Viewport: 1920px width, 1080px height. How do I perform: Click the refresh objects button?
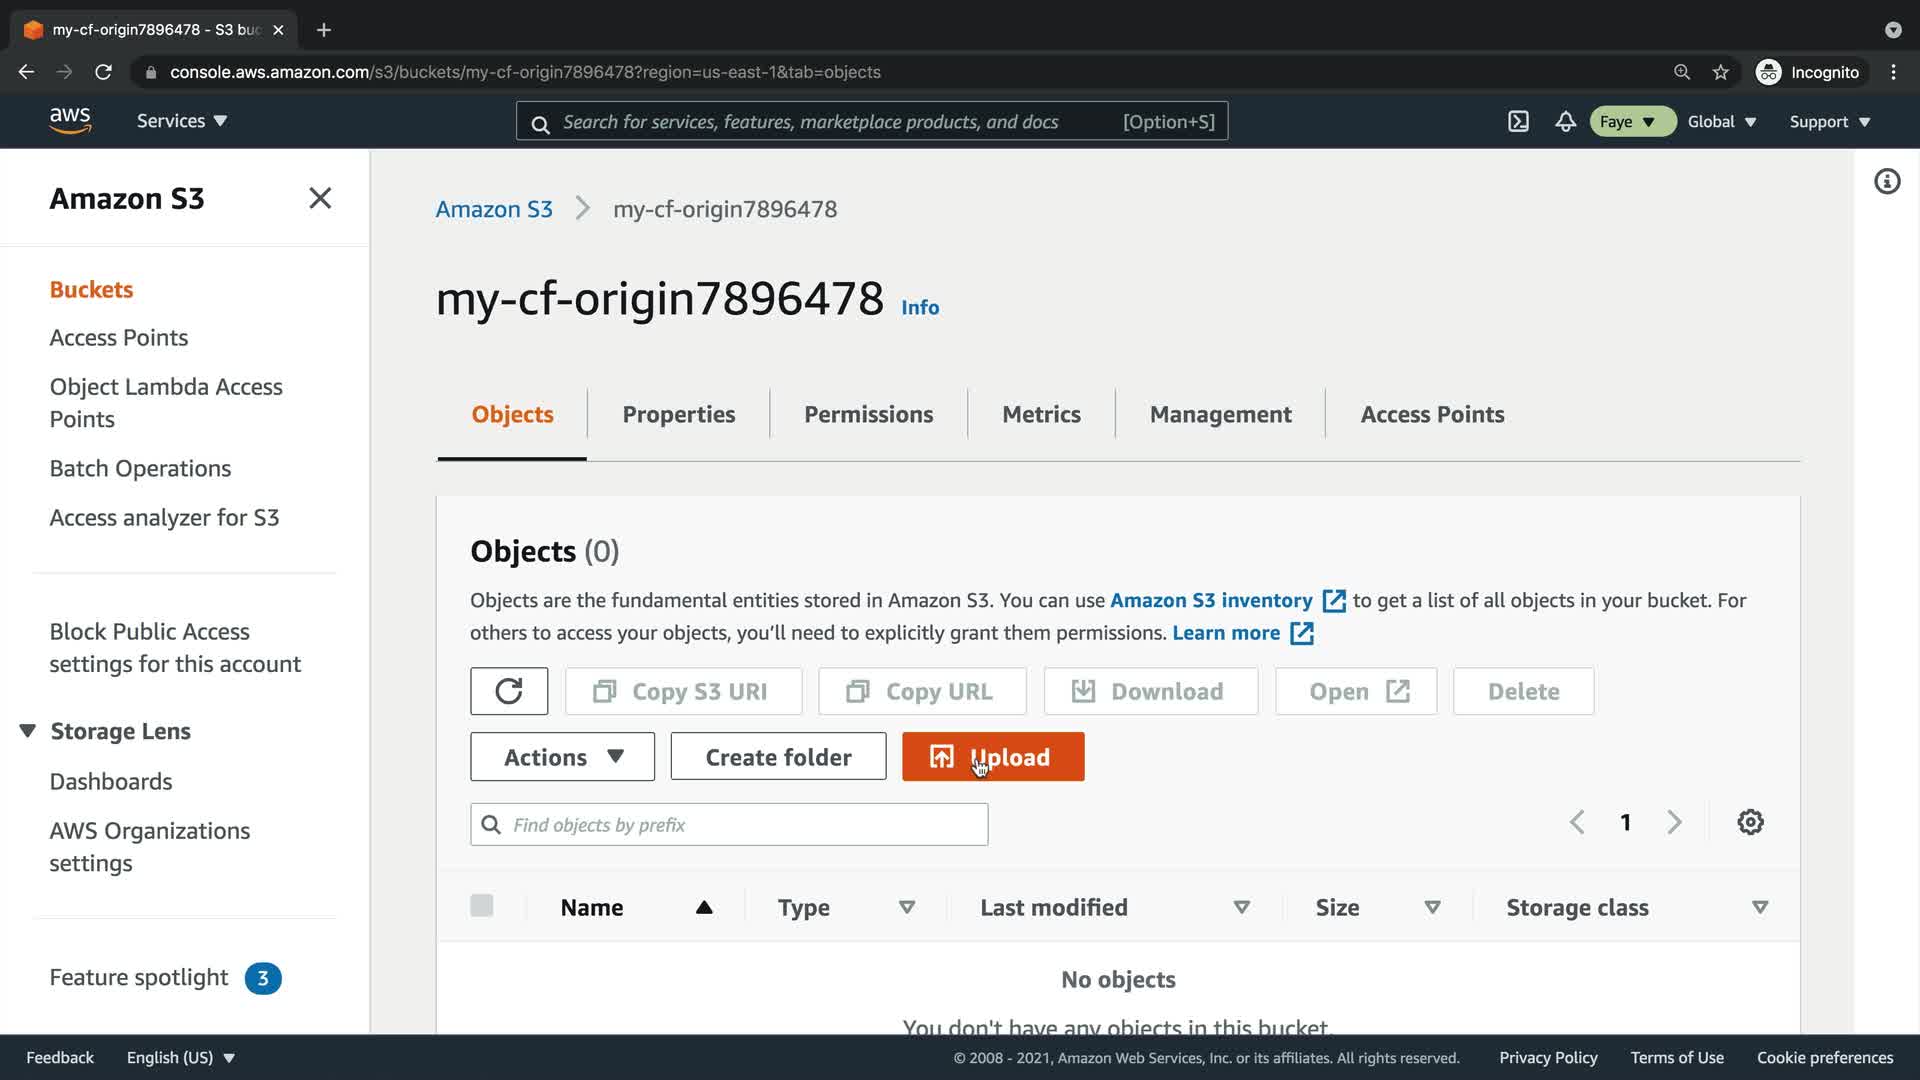tap(508, 691)
